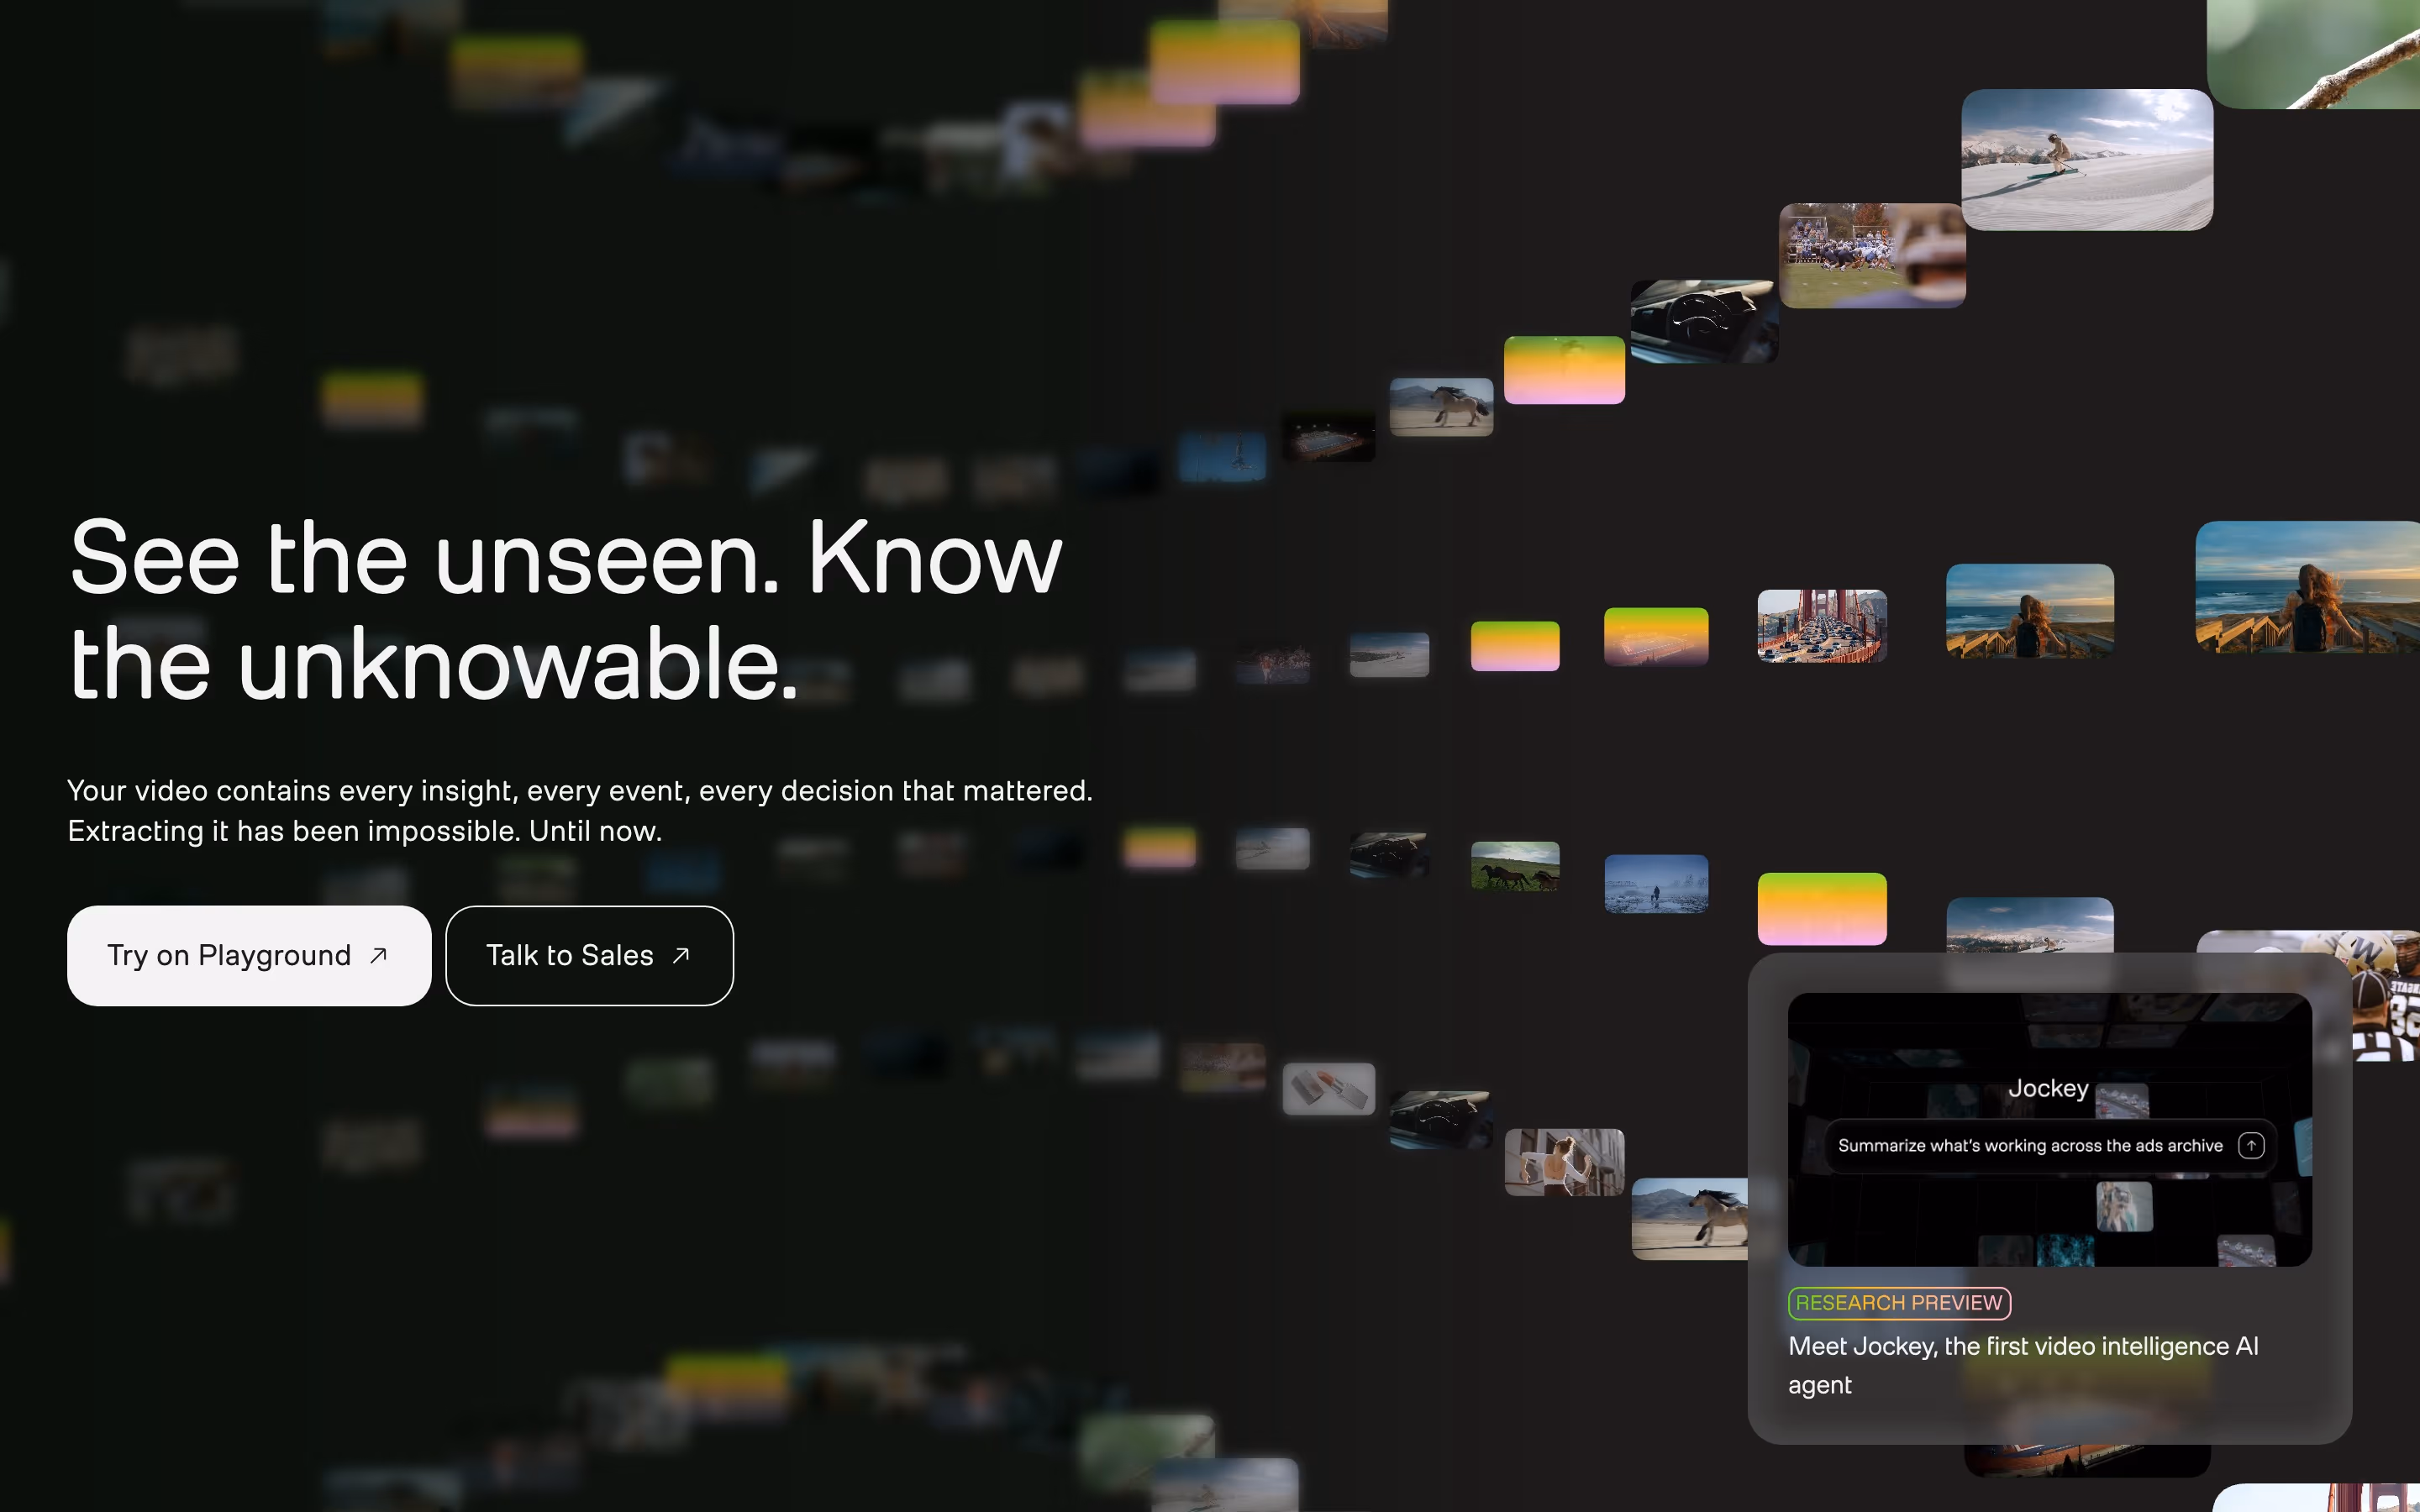The image size is (2420, 1512).
Task: Select the skier on snowy slope thumbnail
Action: point(2087,160)
